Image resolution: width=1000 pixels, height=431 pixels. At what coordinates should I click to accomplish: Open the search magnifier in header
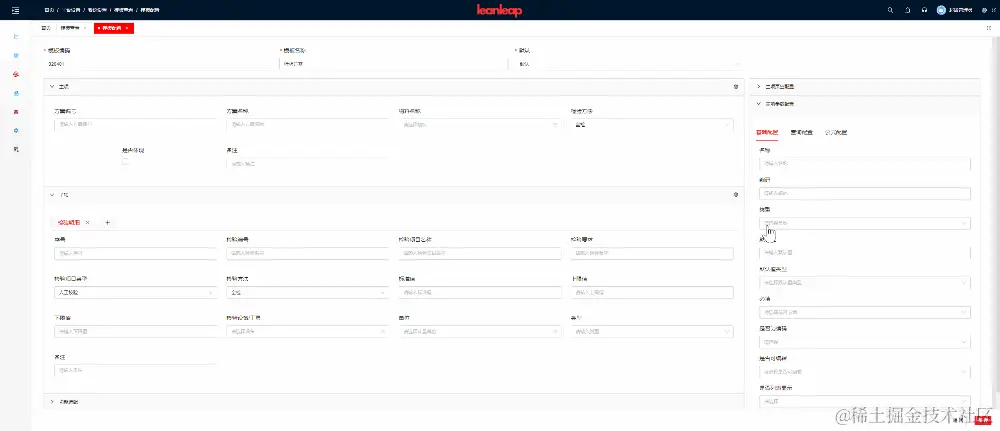[x=890, y=10]
